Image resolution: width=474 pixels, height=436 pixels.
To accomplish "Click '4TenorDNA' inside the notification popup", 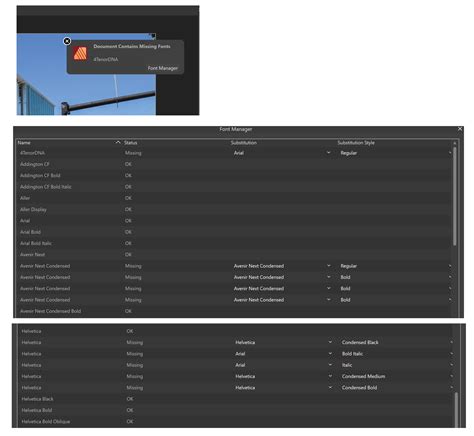I will (x=106, y=59).
